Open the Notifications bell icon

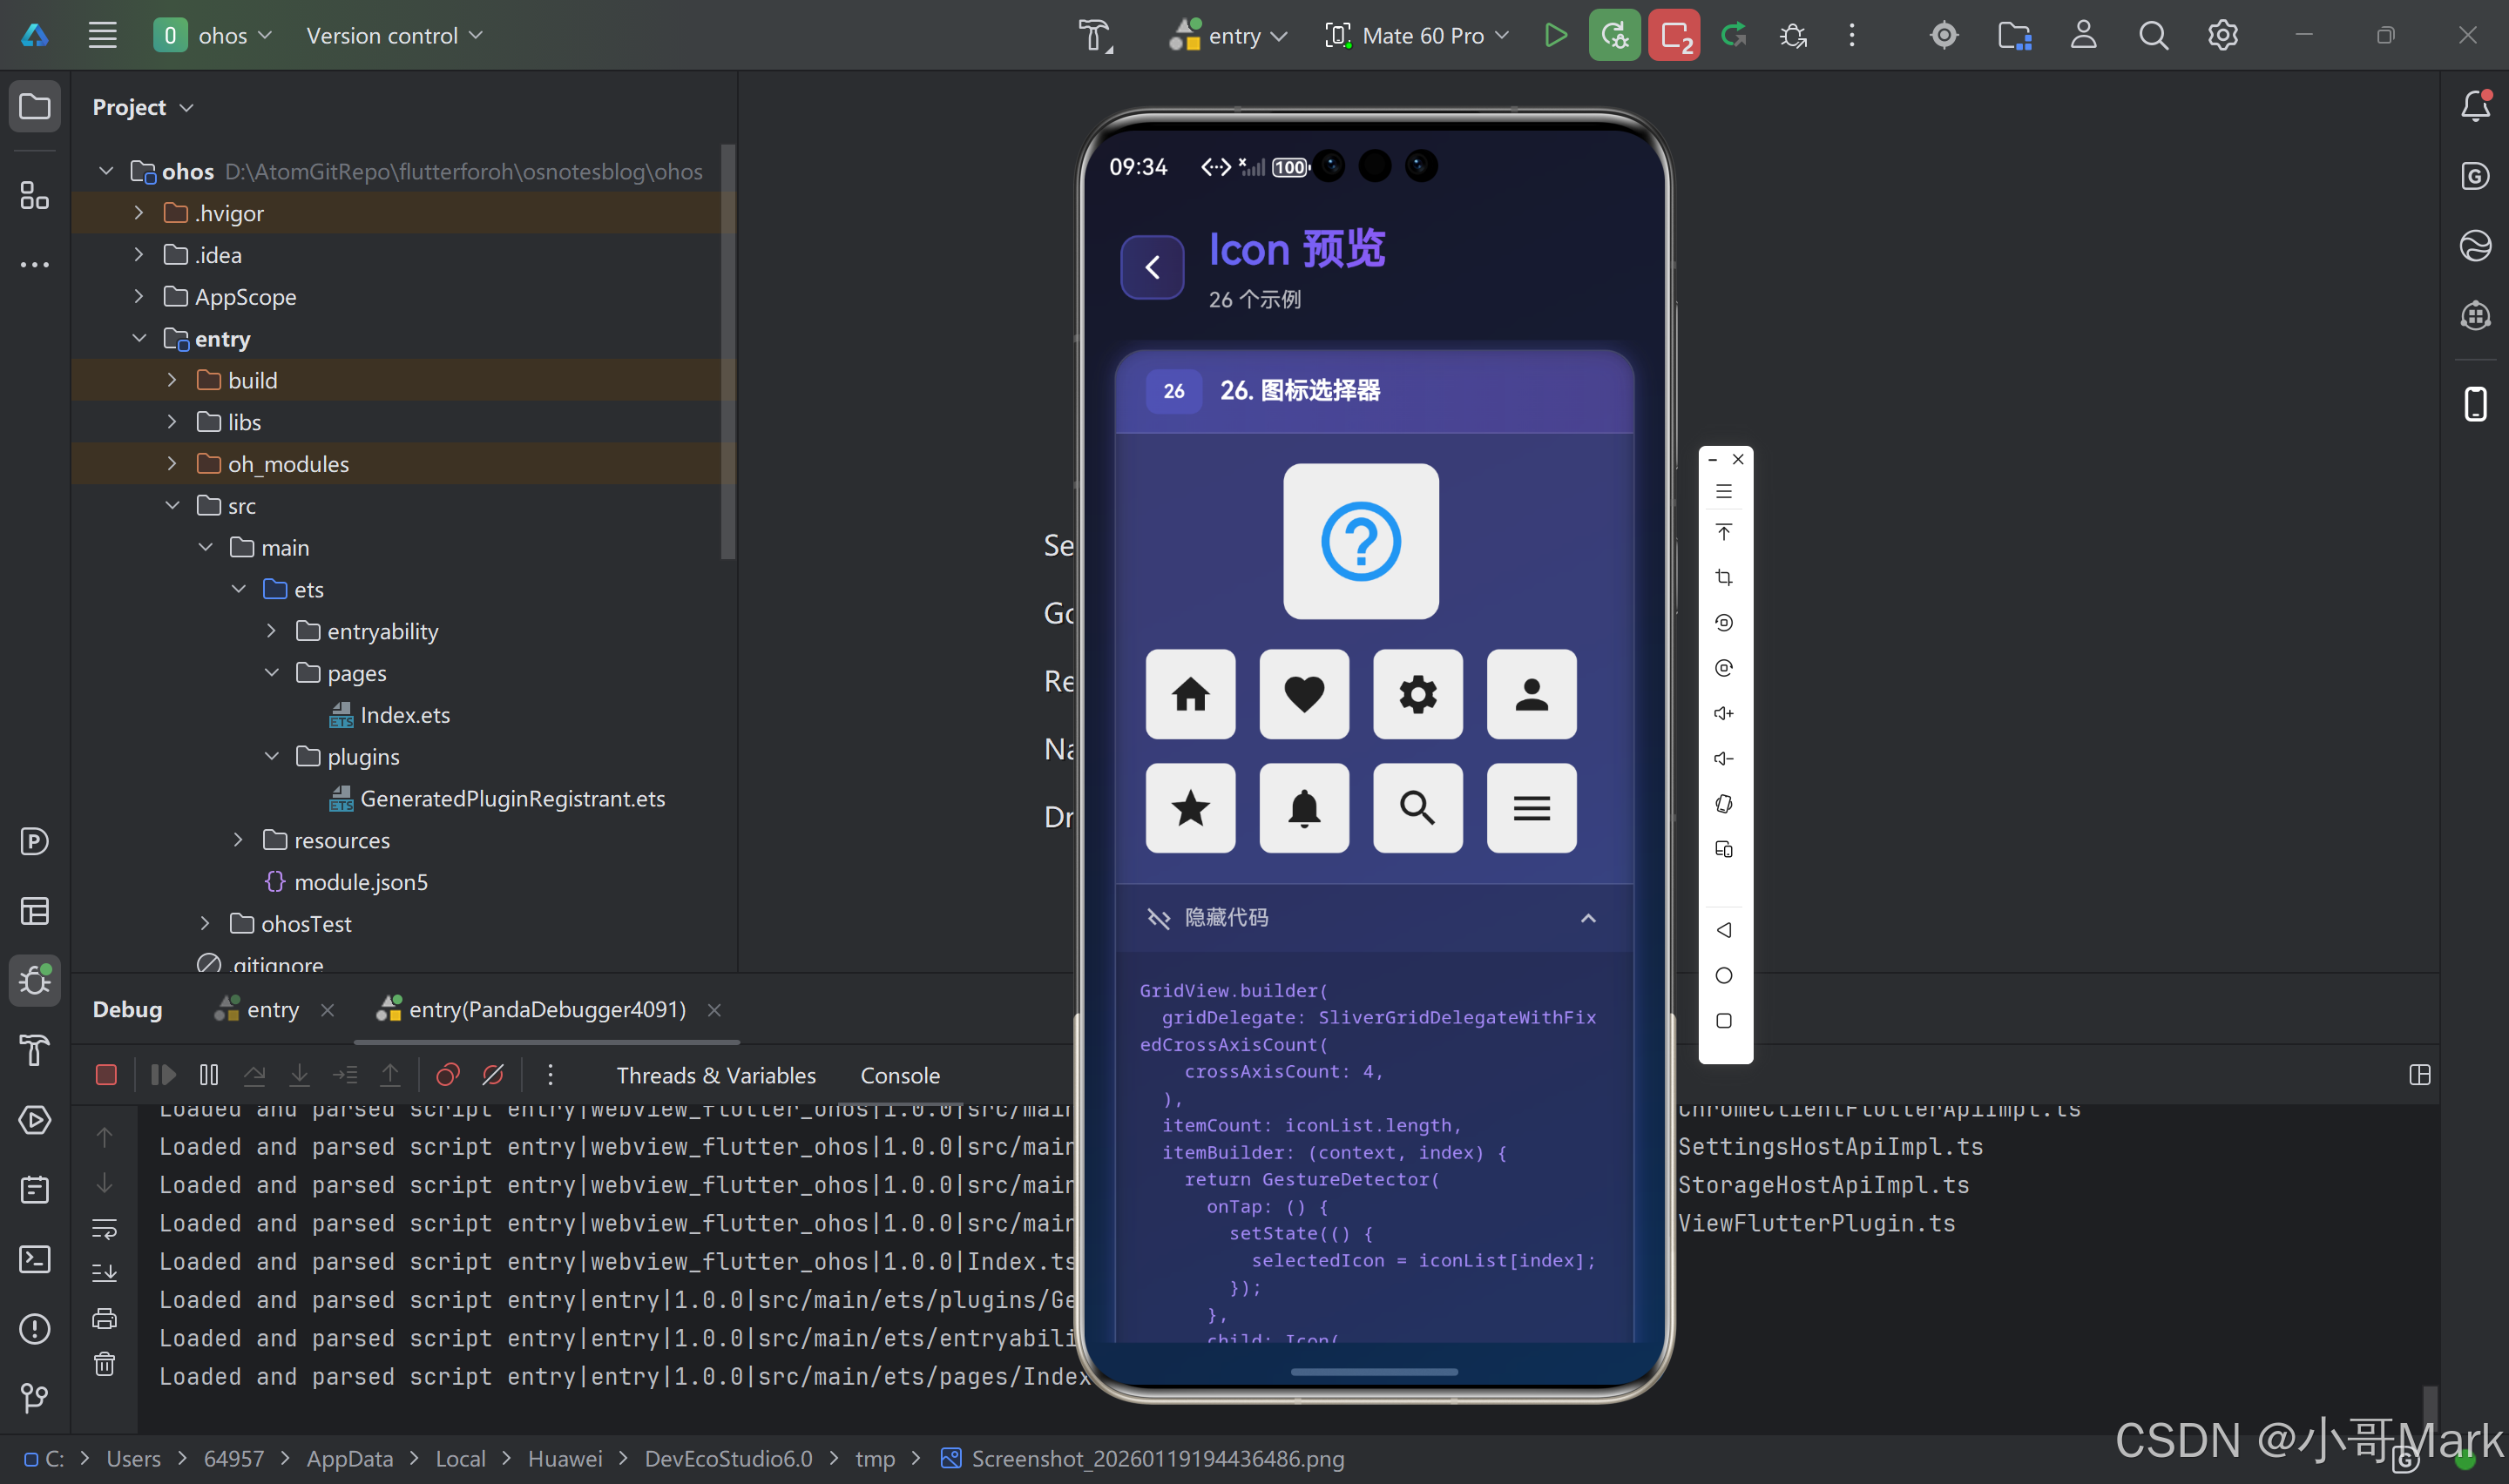click(x=2475, y=106)
